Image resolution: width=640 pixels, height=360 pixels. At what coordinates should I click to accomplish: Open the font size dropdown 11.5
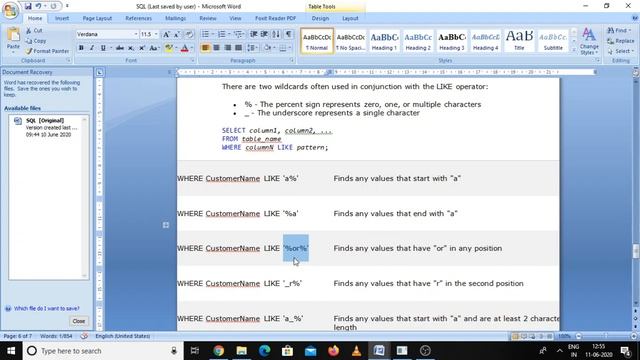pos(156,34)
